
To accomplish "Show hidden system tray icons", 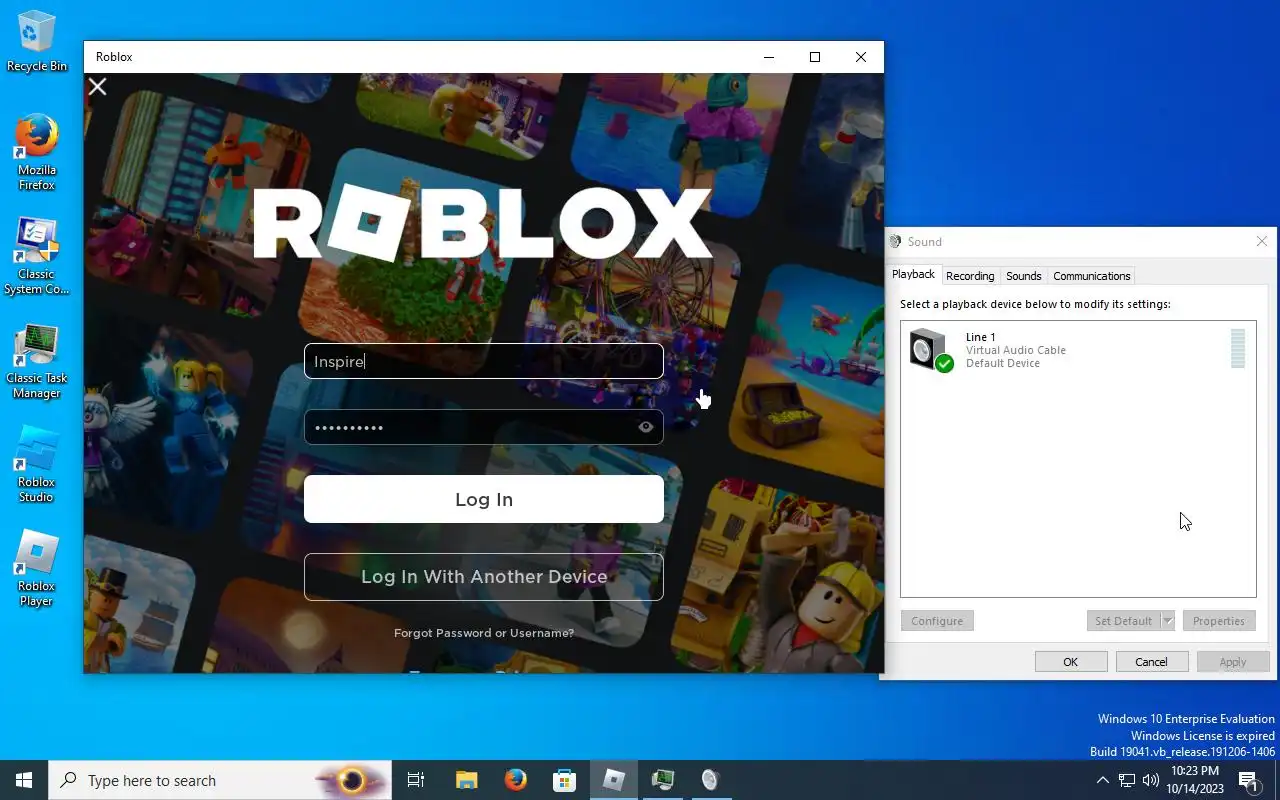I will pyautogui.click(x=1103, y=780).
